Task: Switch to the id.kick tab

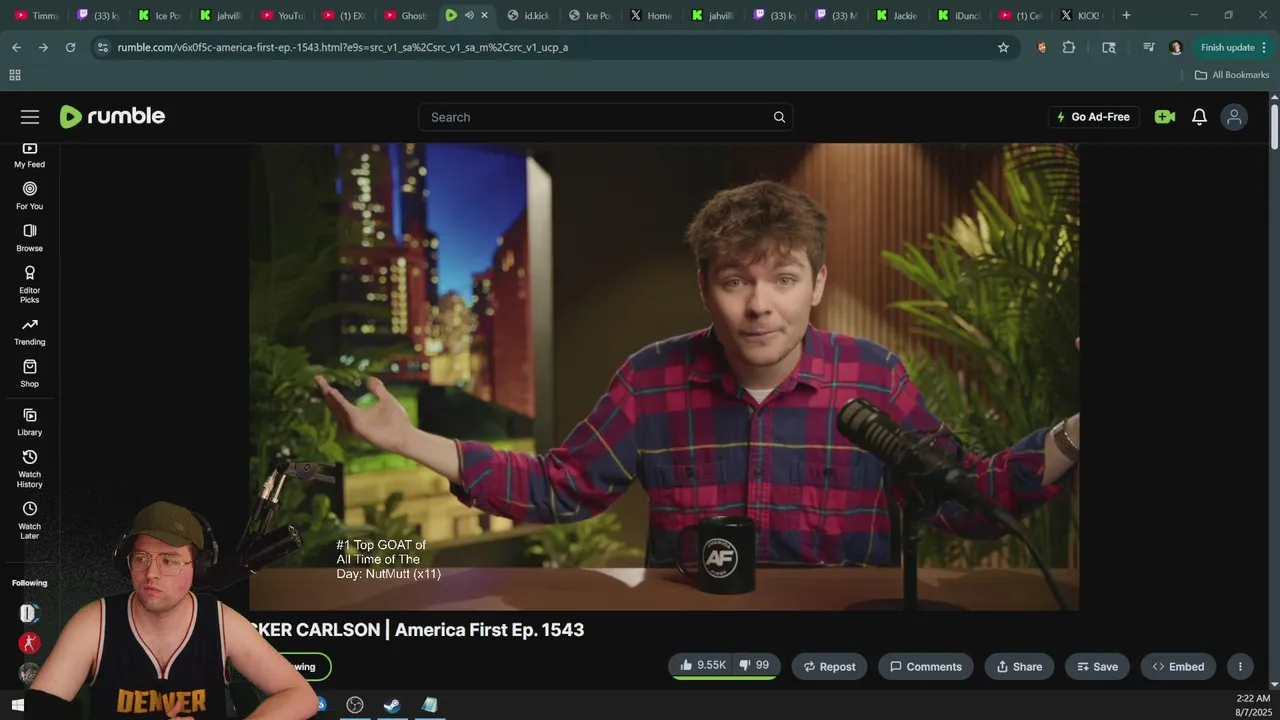Action: (x=530, y=15)
